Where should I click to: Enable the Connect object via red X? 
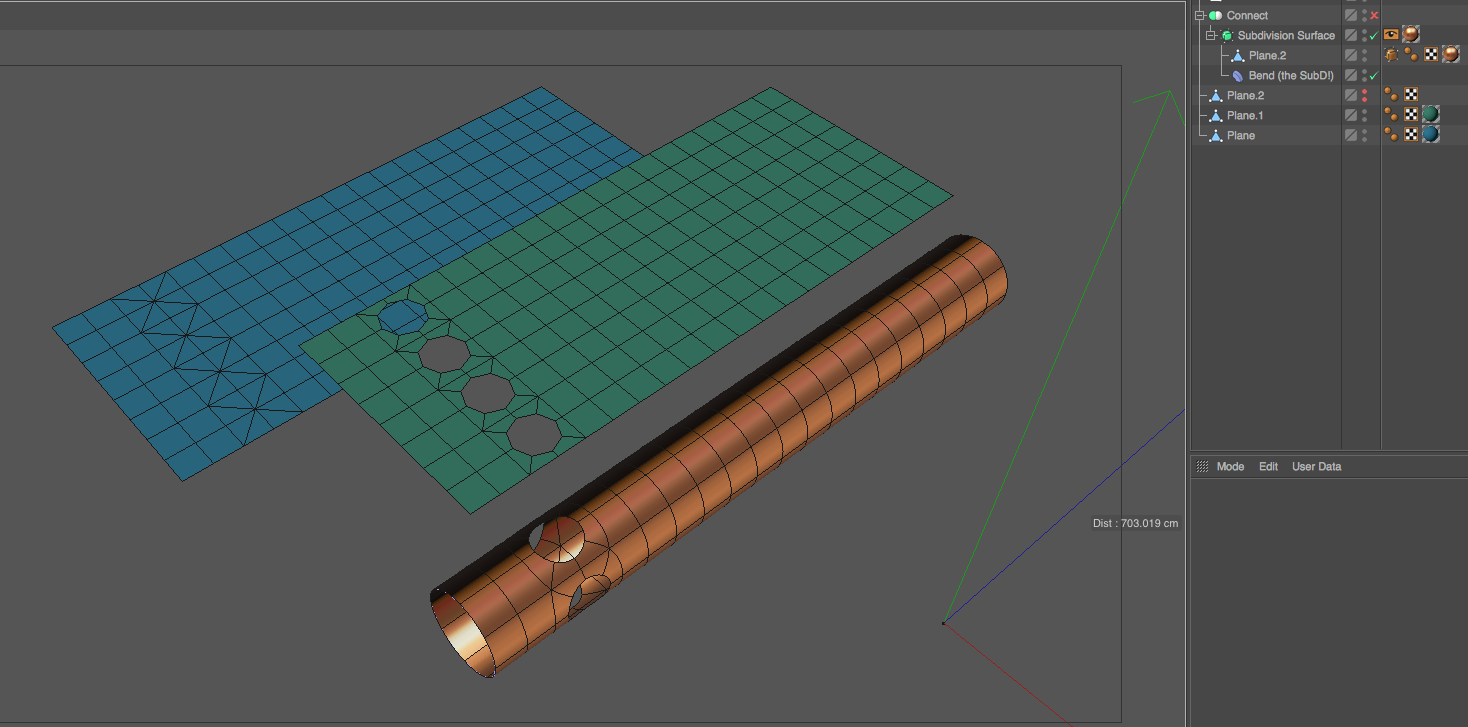coord(1375,16)
